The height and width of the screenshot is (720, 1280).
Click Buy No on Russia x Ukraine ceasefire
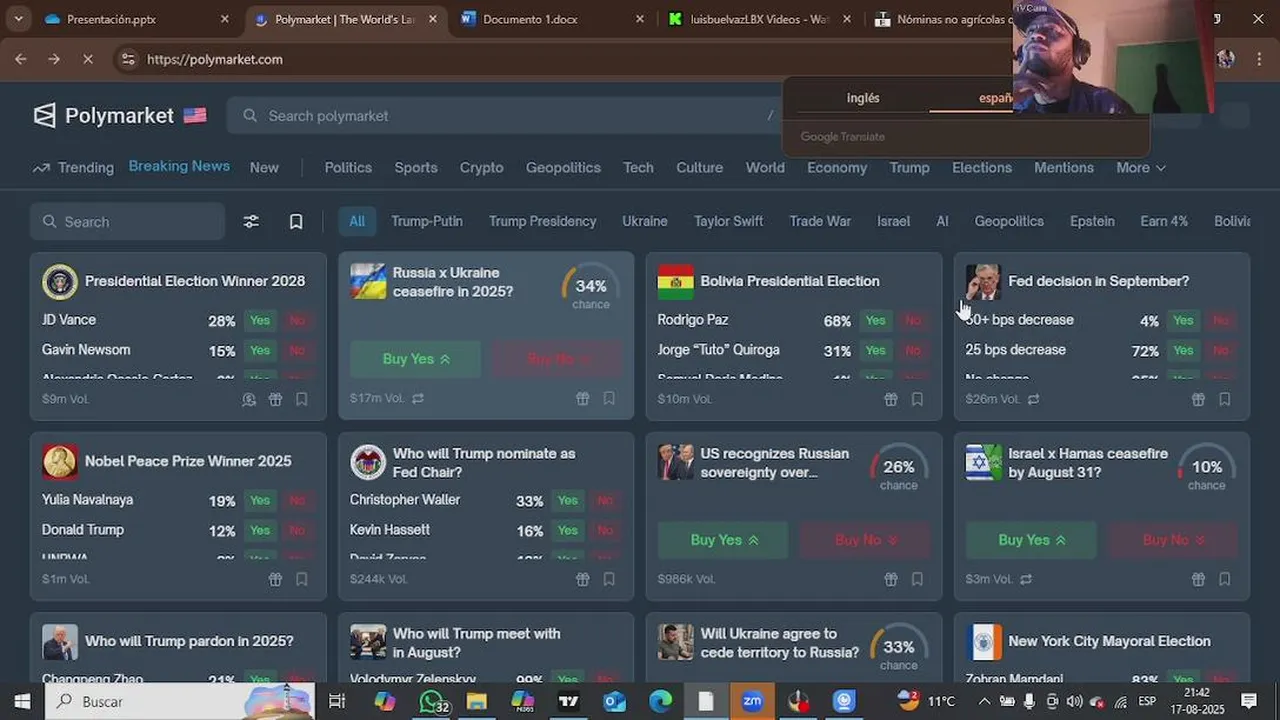click(x=558, y=359)
